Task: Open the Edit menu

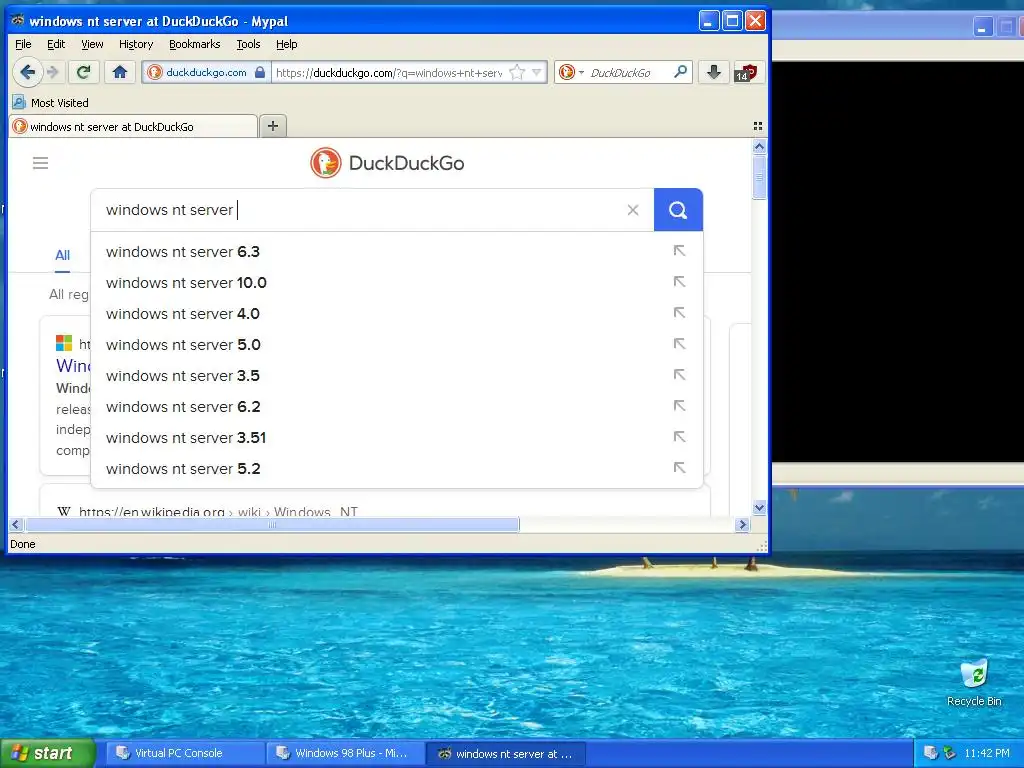Action: [x=56, y=44]
